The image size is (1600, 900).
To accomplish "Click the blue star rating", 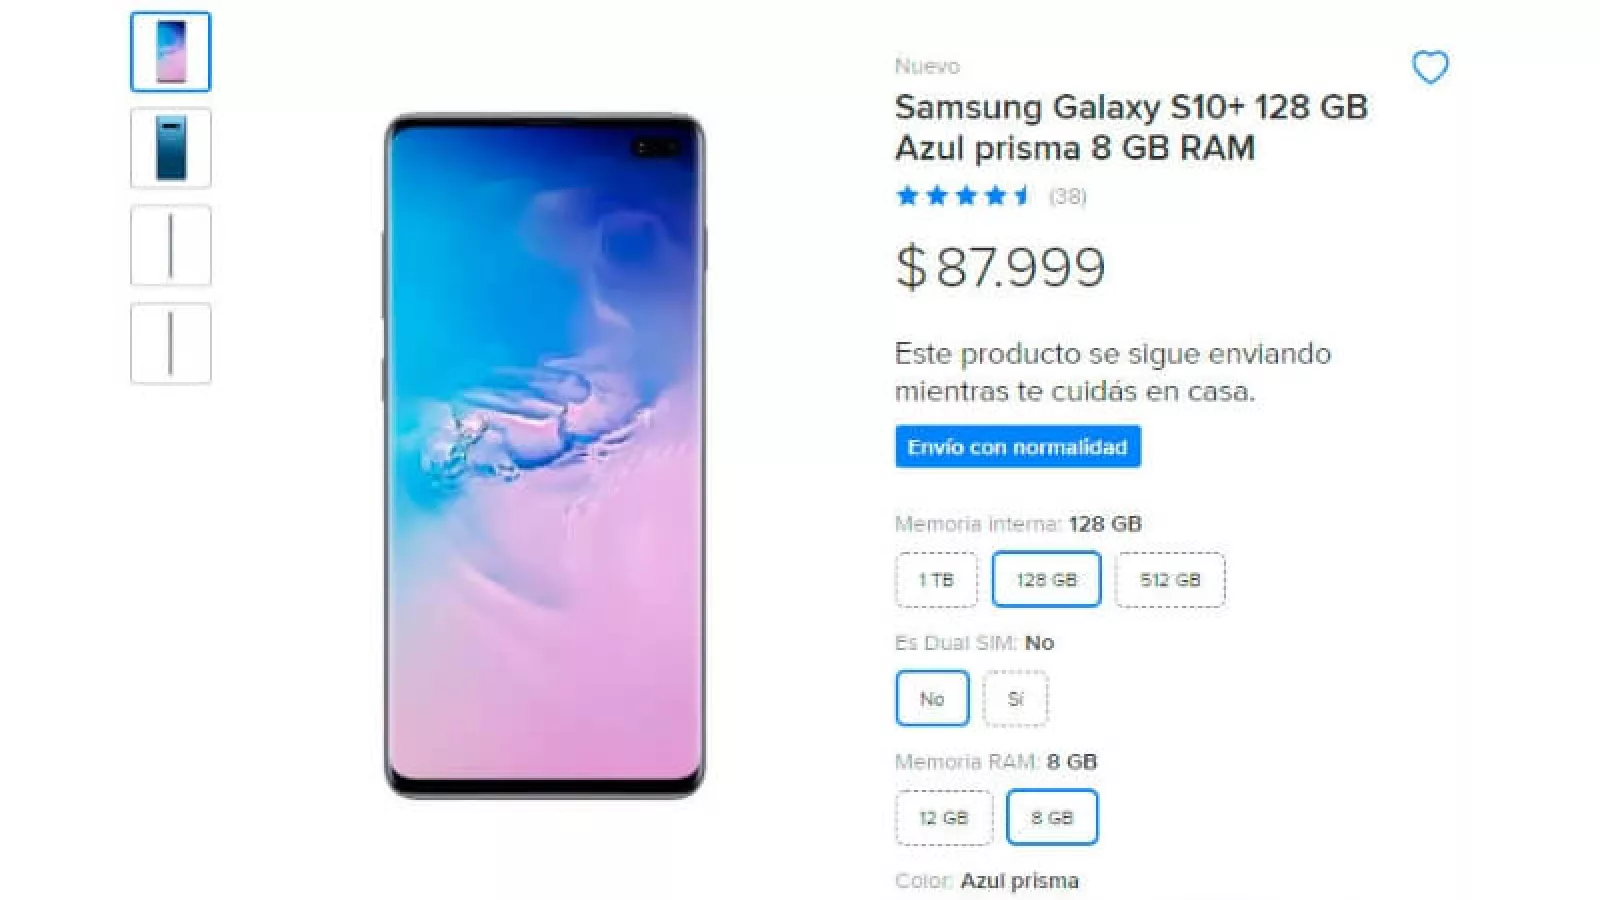I will pos(964,196).
